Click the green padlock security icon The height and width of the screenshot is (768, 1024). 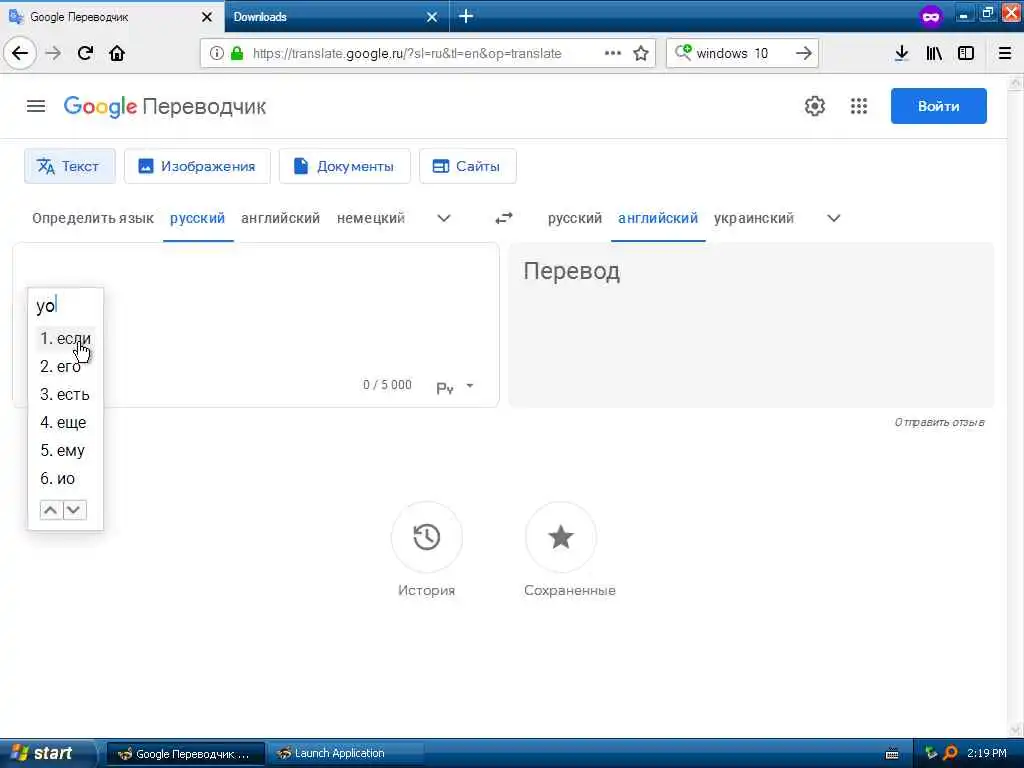(x=237, y=53)
